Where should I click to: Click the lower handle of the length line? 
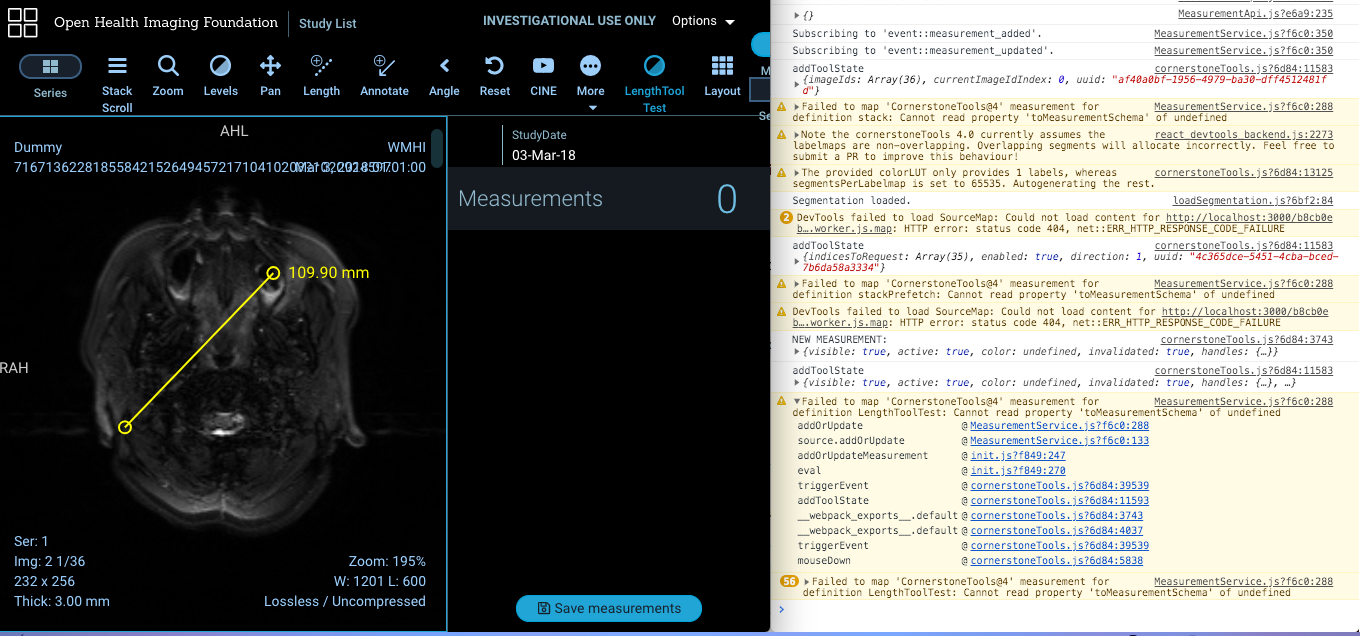(125, 427)
